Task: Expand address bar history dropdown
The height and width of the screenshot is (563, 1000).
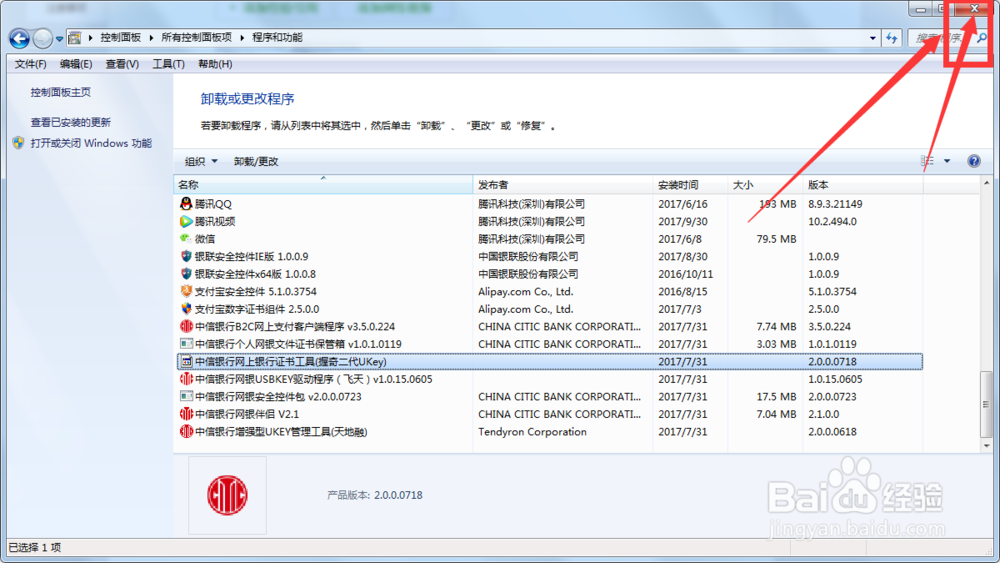Action: [872, 38]
